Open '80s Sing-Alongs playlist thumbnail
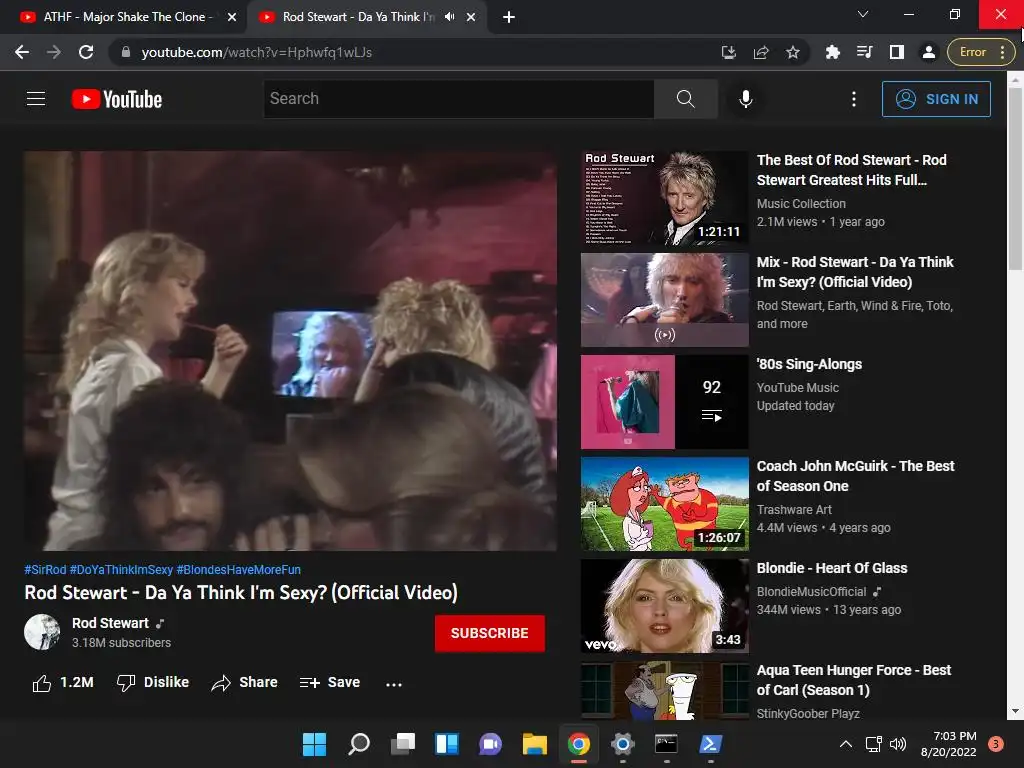This screenshot has width=1024, height=768. click(664, 402)
